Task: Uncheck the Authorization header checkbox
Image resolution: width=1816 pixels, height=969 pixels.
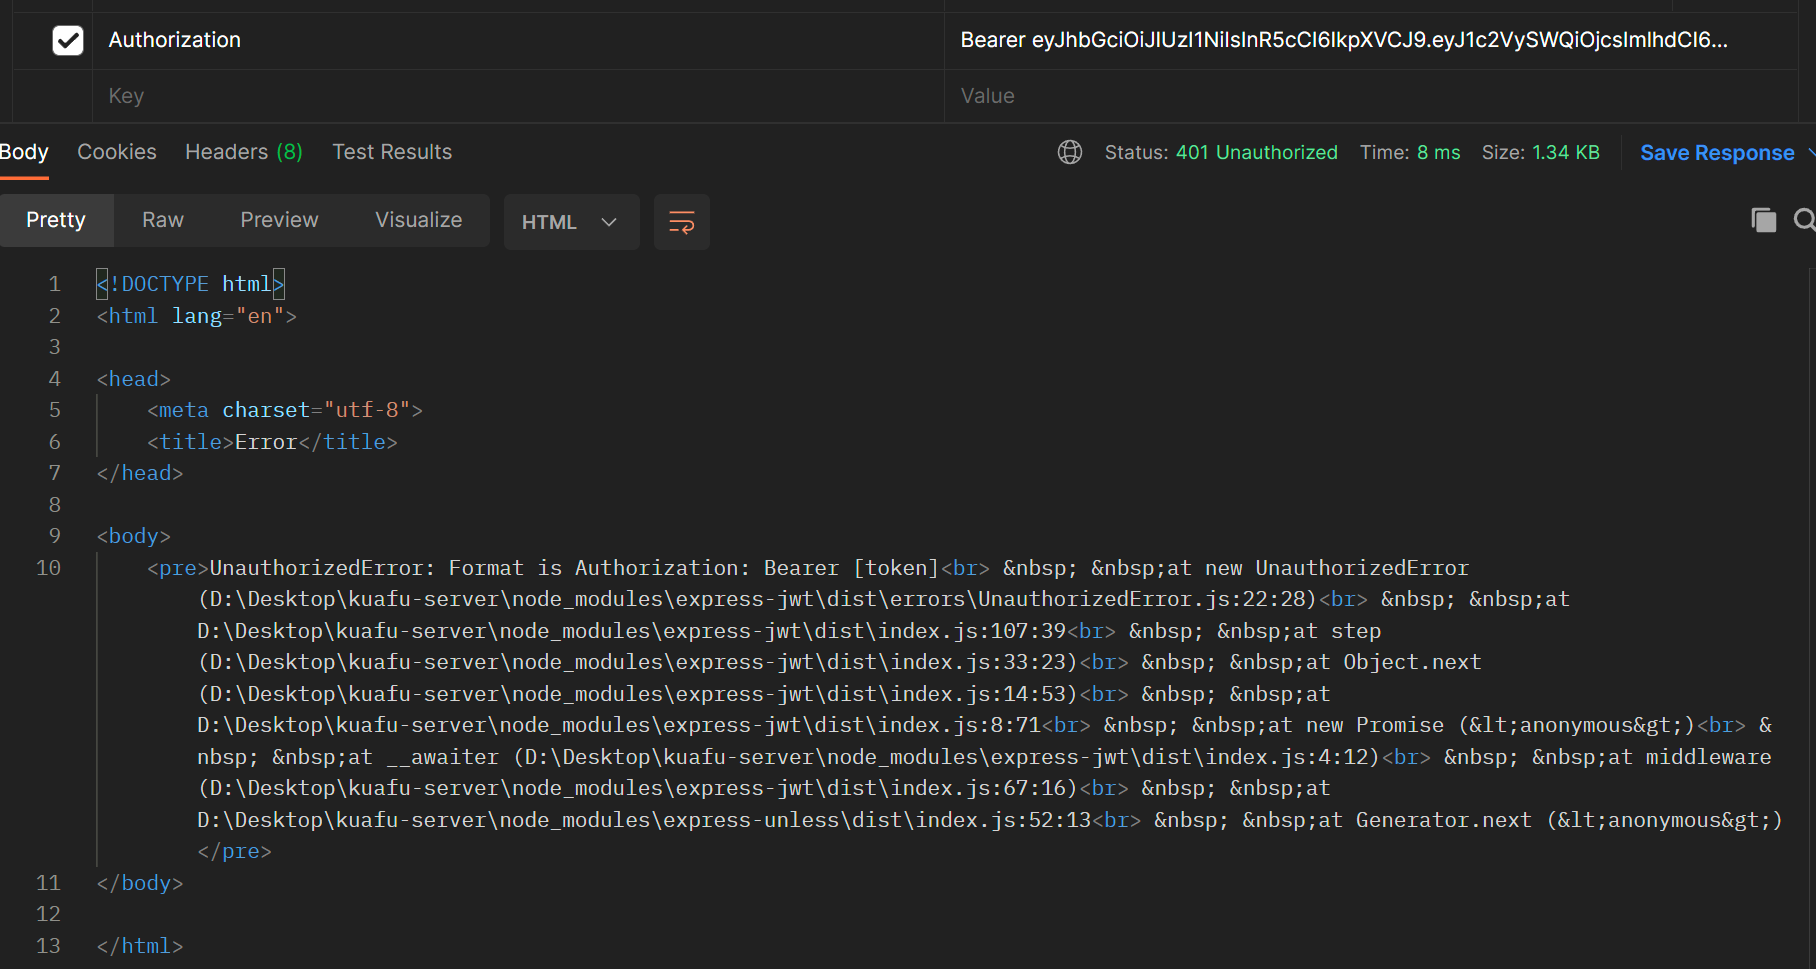Action: click(x=68, y=40)
